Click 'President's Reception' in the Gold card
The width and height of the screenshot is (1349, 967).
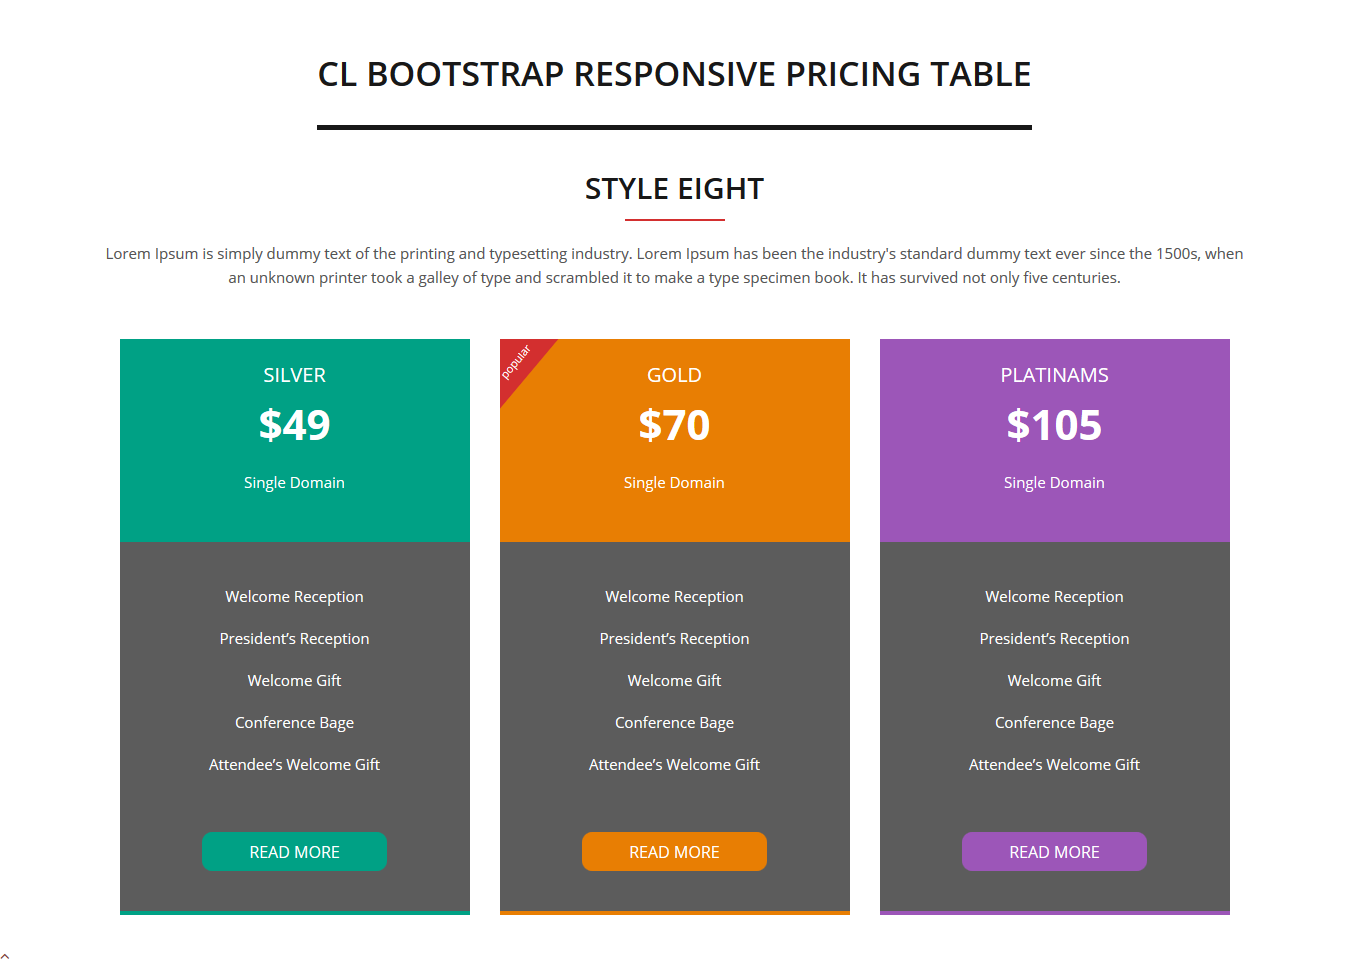674,638
